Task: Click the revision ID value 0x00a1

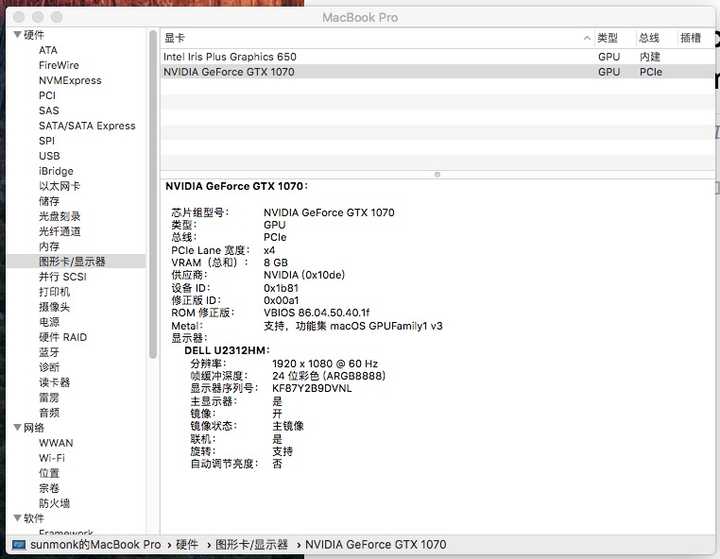Action: click(x=281, y=300)
